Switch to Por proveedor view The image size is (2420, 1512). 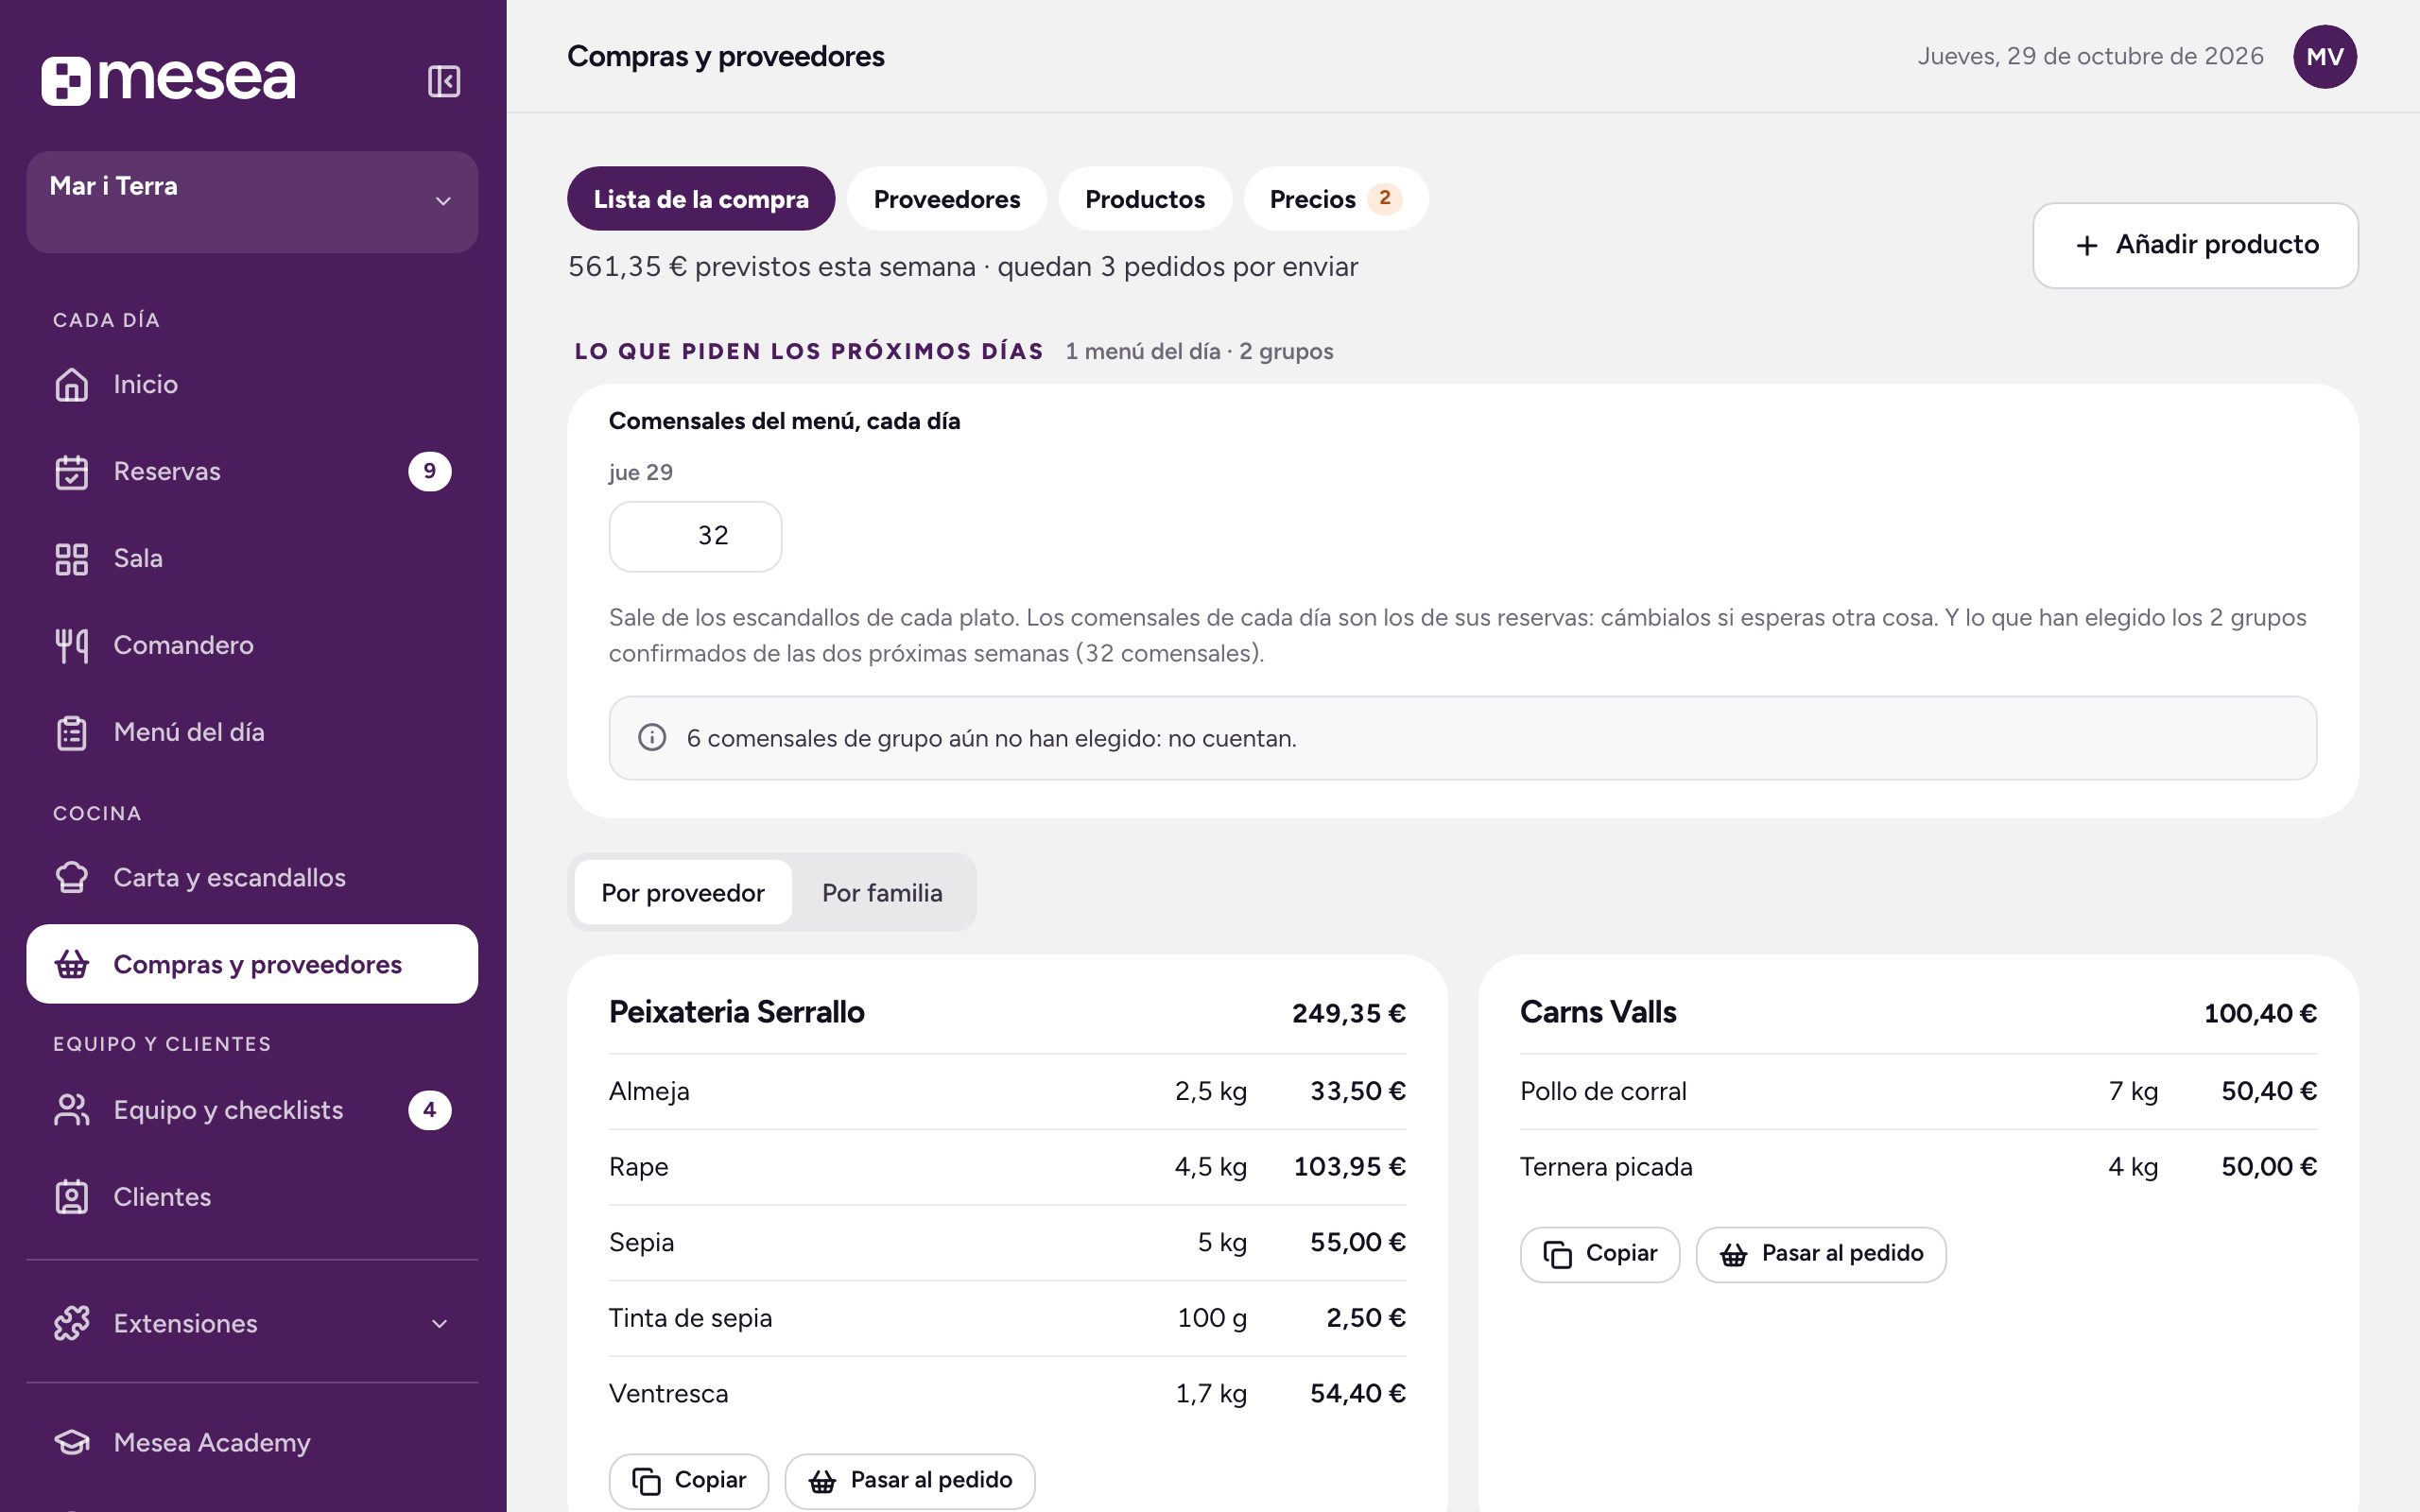pyautogui.click(x=683, y=893)
